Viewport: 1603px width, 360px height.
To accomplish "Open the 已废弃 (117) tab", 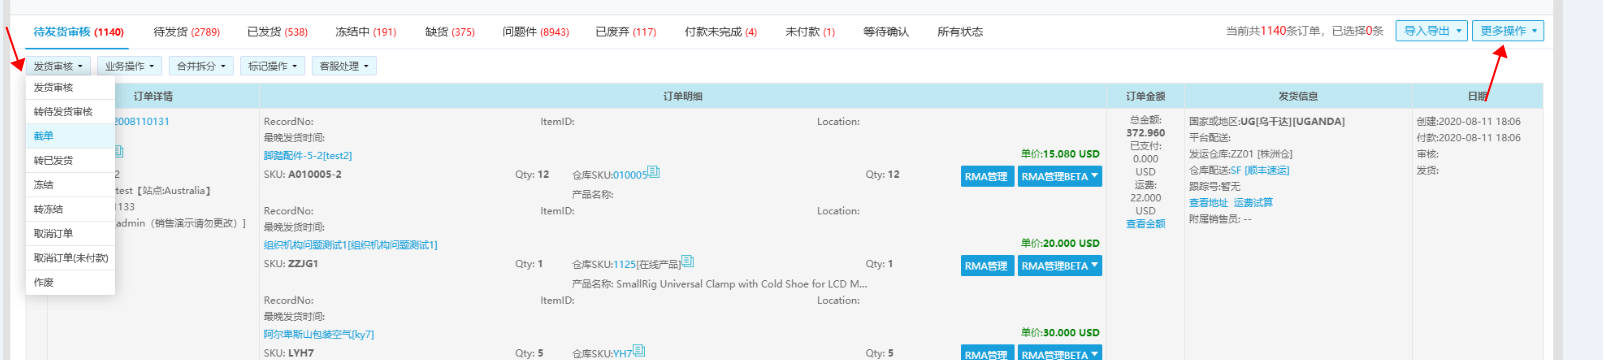I will click(626, 32).
